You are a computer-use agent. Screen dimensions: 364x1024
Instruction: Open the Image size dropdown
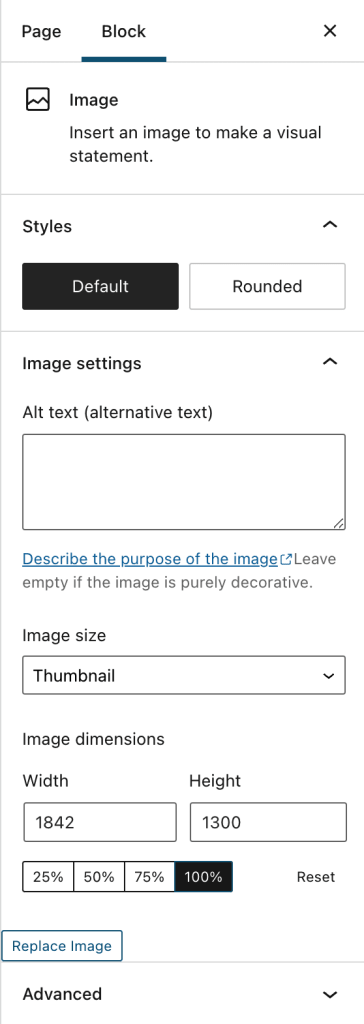coord(184,675)
